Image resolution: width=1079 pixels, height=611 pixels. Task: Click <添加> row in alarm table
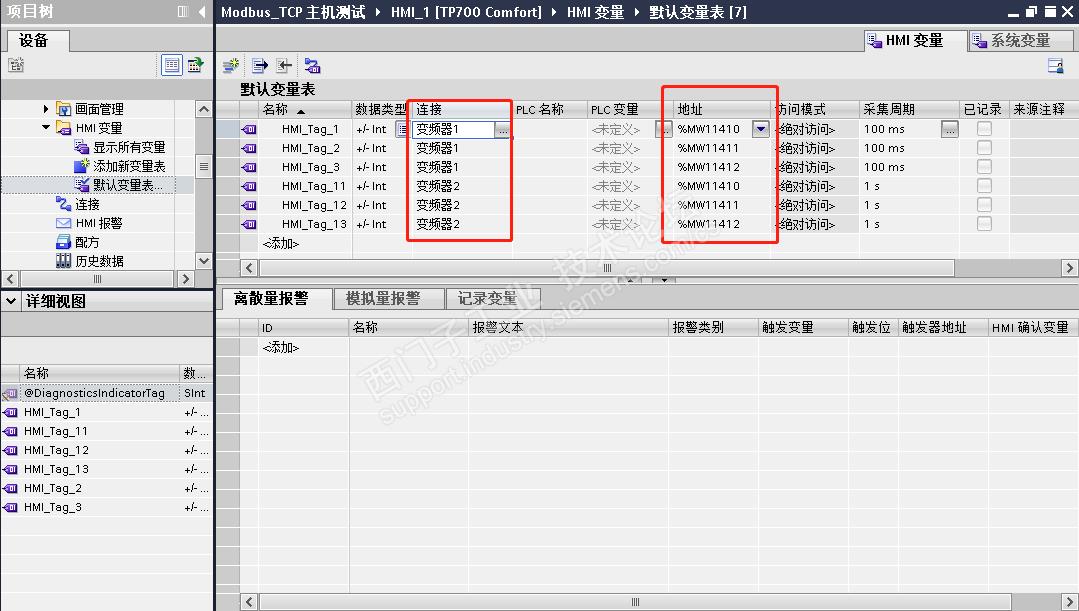tap(281, 347)
